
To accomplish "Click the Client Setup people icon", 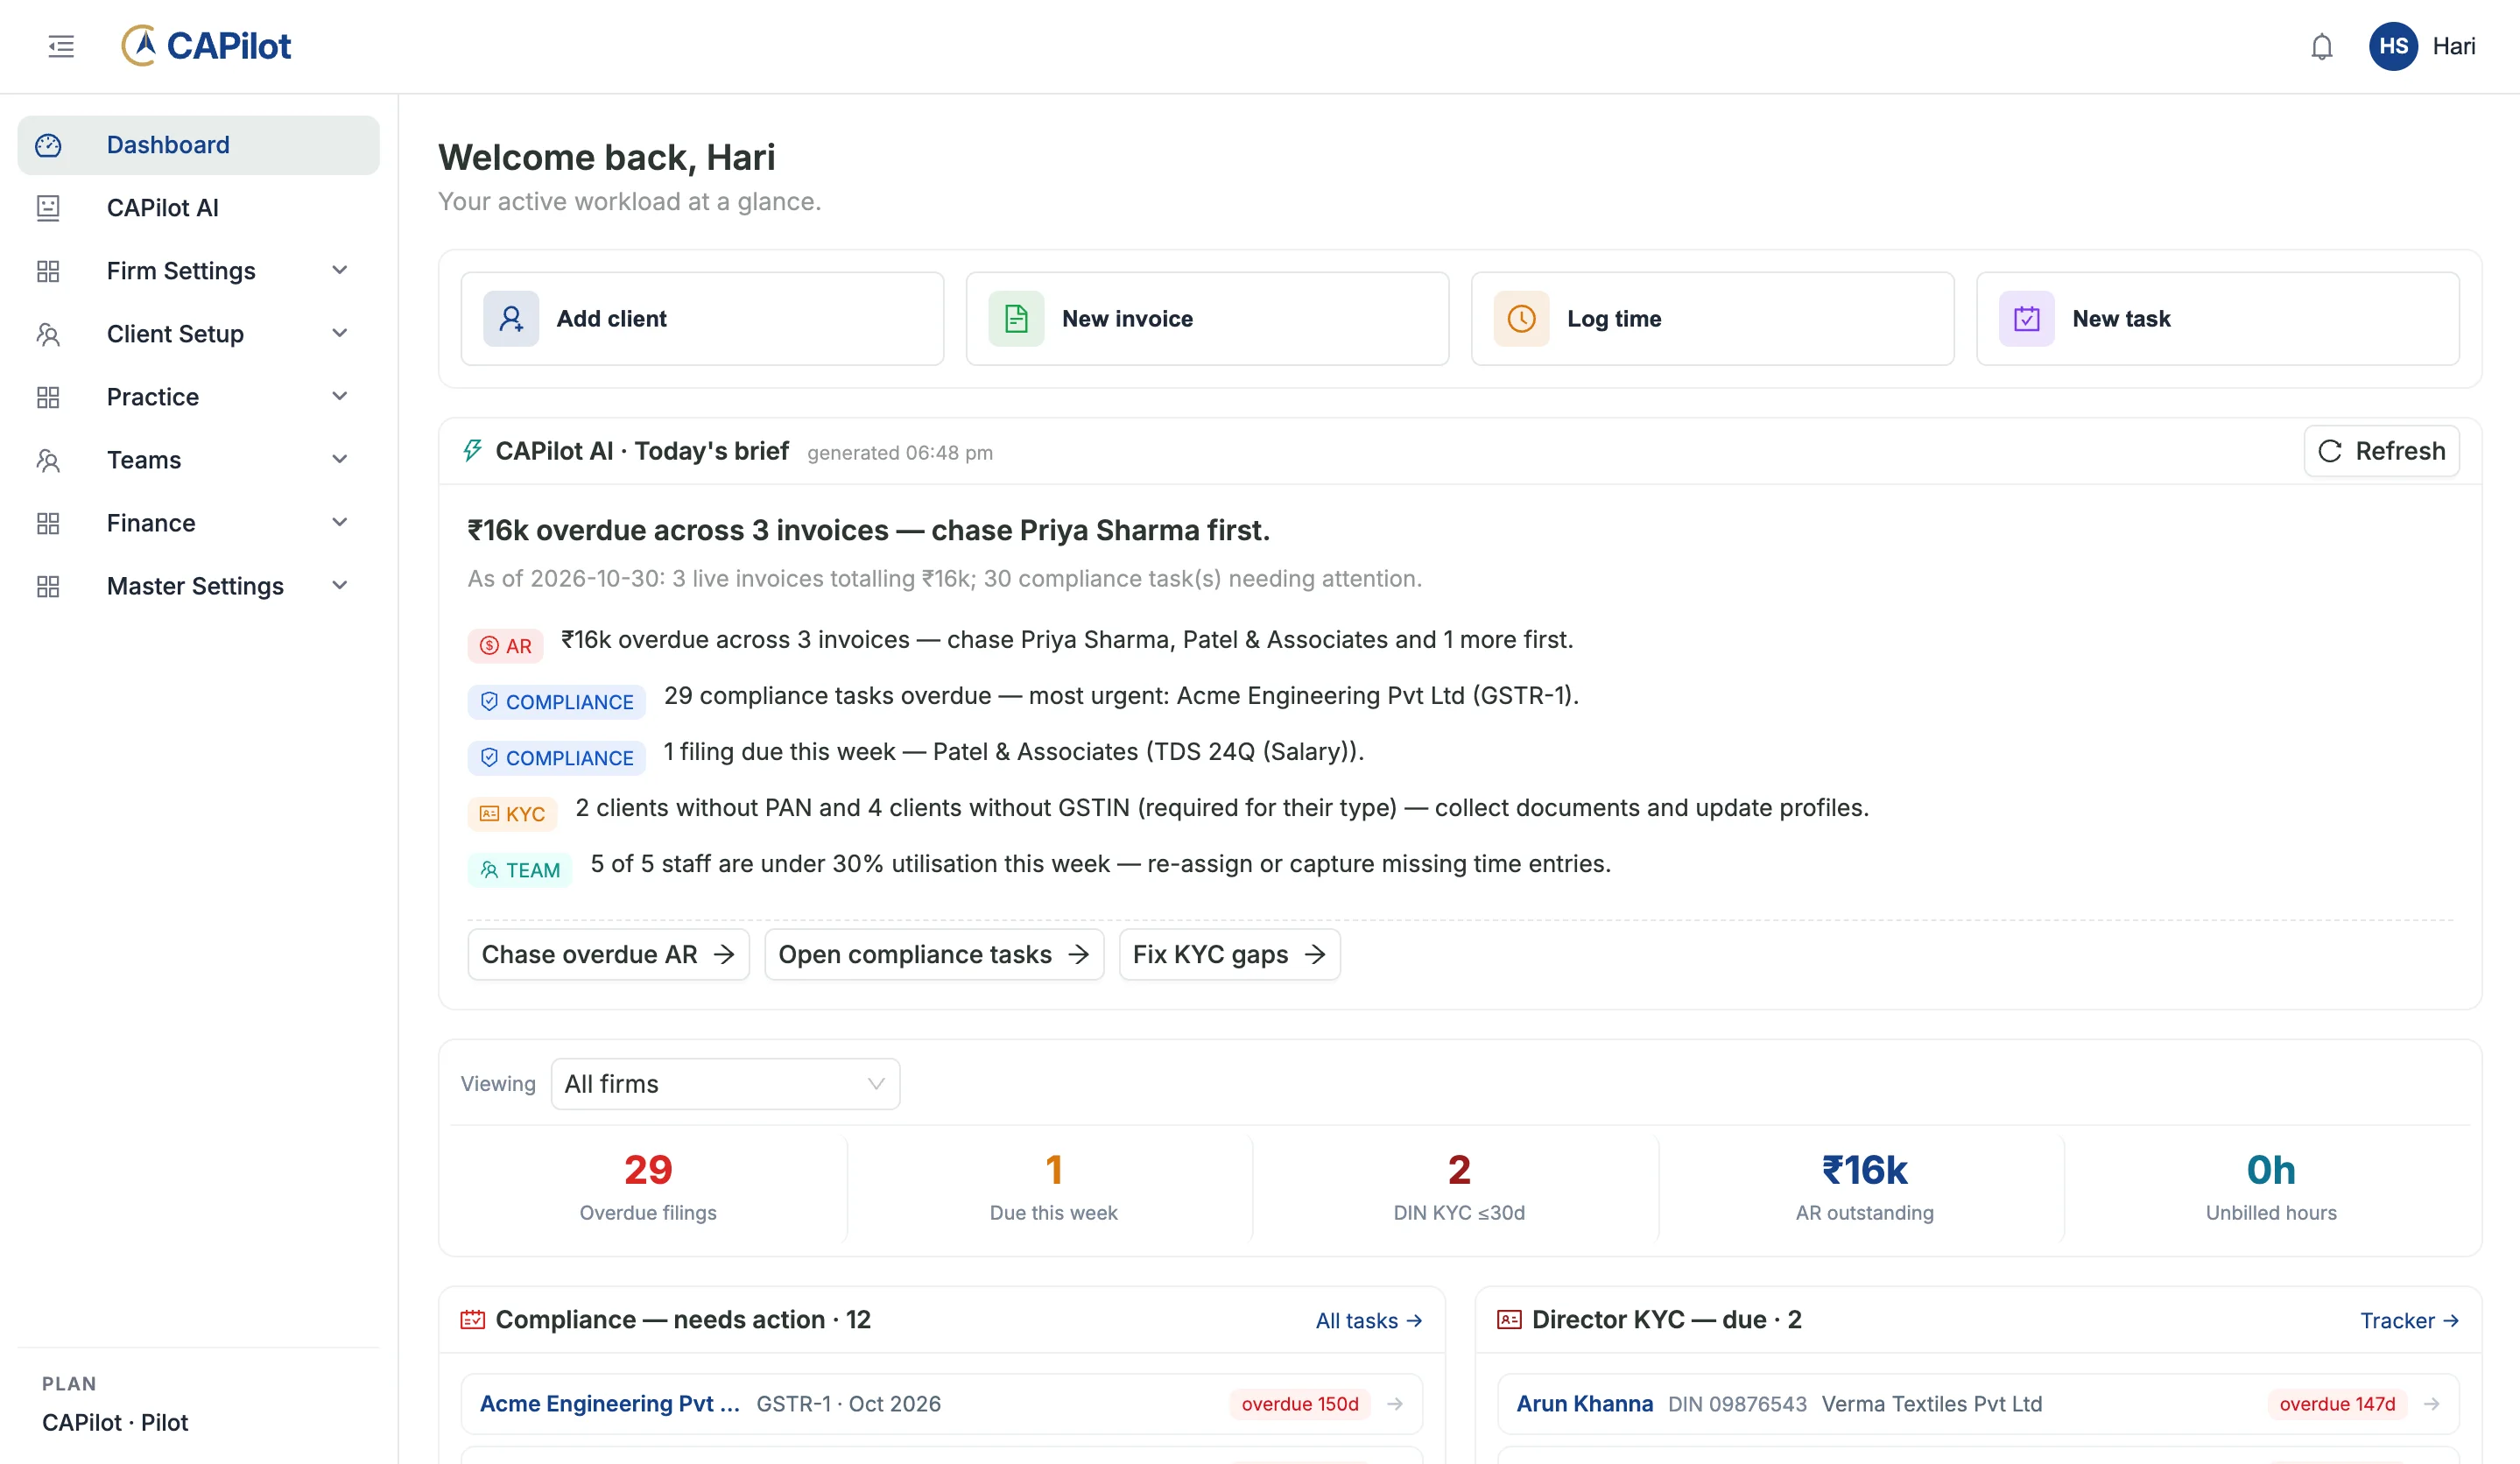I will [x=48, y=334].
